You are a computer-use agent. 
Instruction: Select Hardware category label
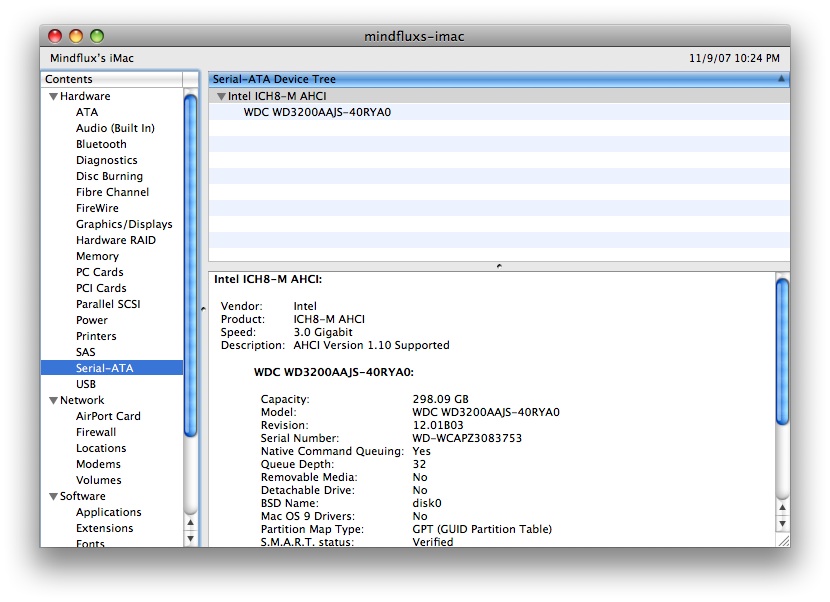pyautogui.click(x=85, y=96)
